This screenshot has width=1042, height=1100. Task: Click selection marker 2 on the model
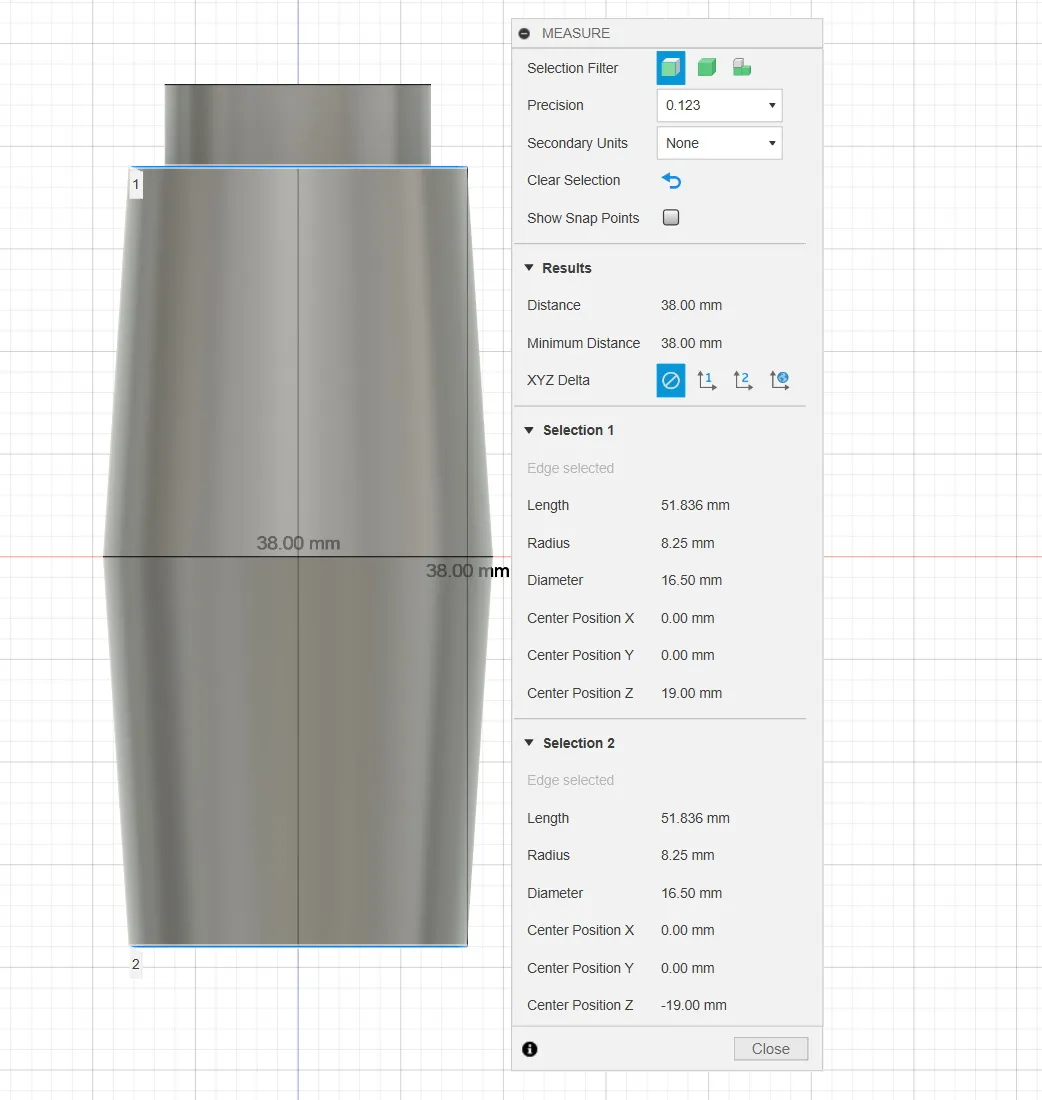tap(136, 965)
